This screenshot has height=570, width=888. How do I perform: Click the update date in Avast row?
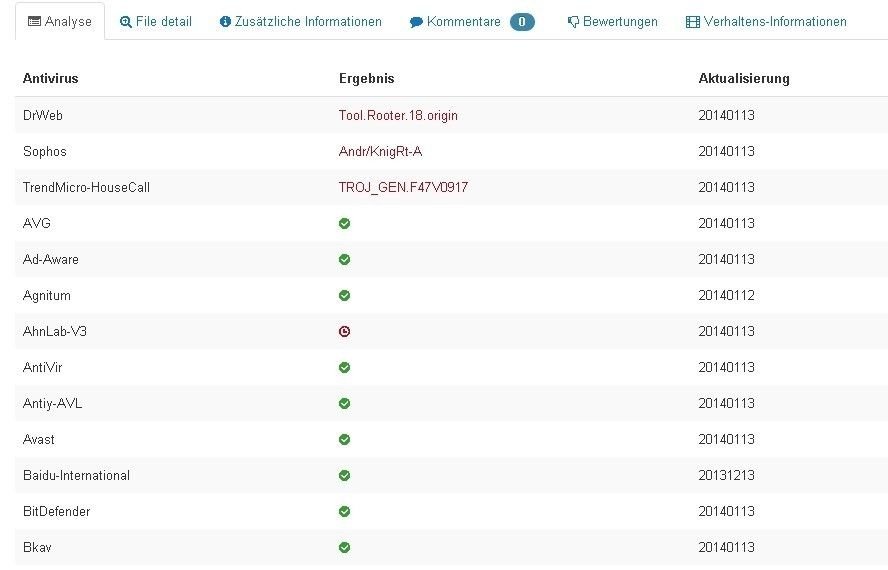pyautogui.click(x=727, y=439)
